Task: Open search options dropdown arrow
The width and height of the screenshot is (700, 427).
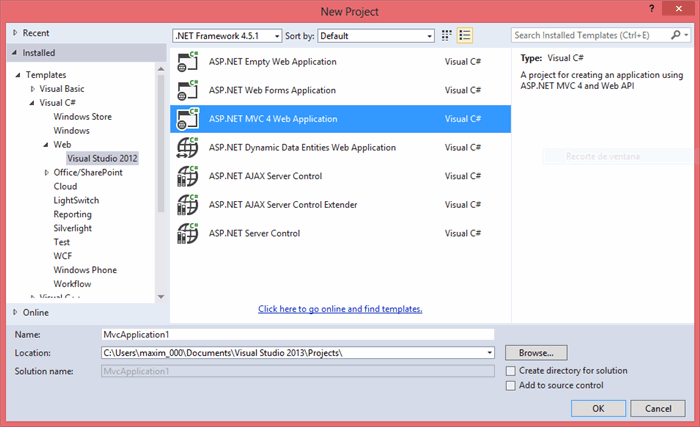Action: (686, 35)
